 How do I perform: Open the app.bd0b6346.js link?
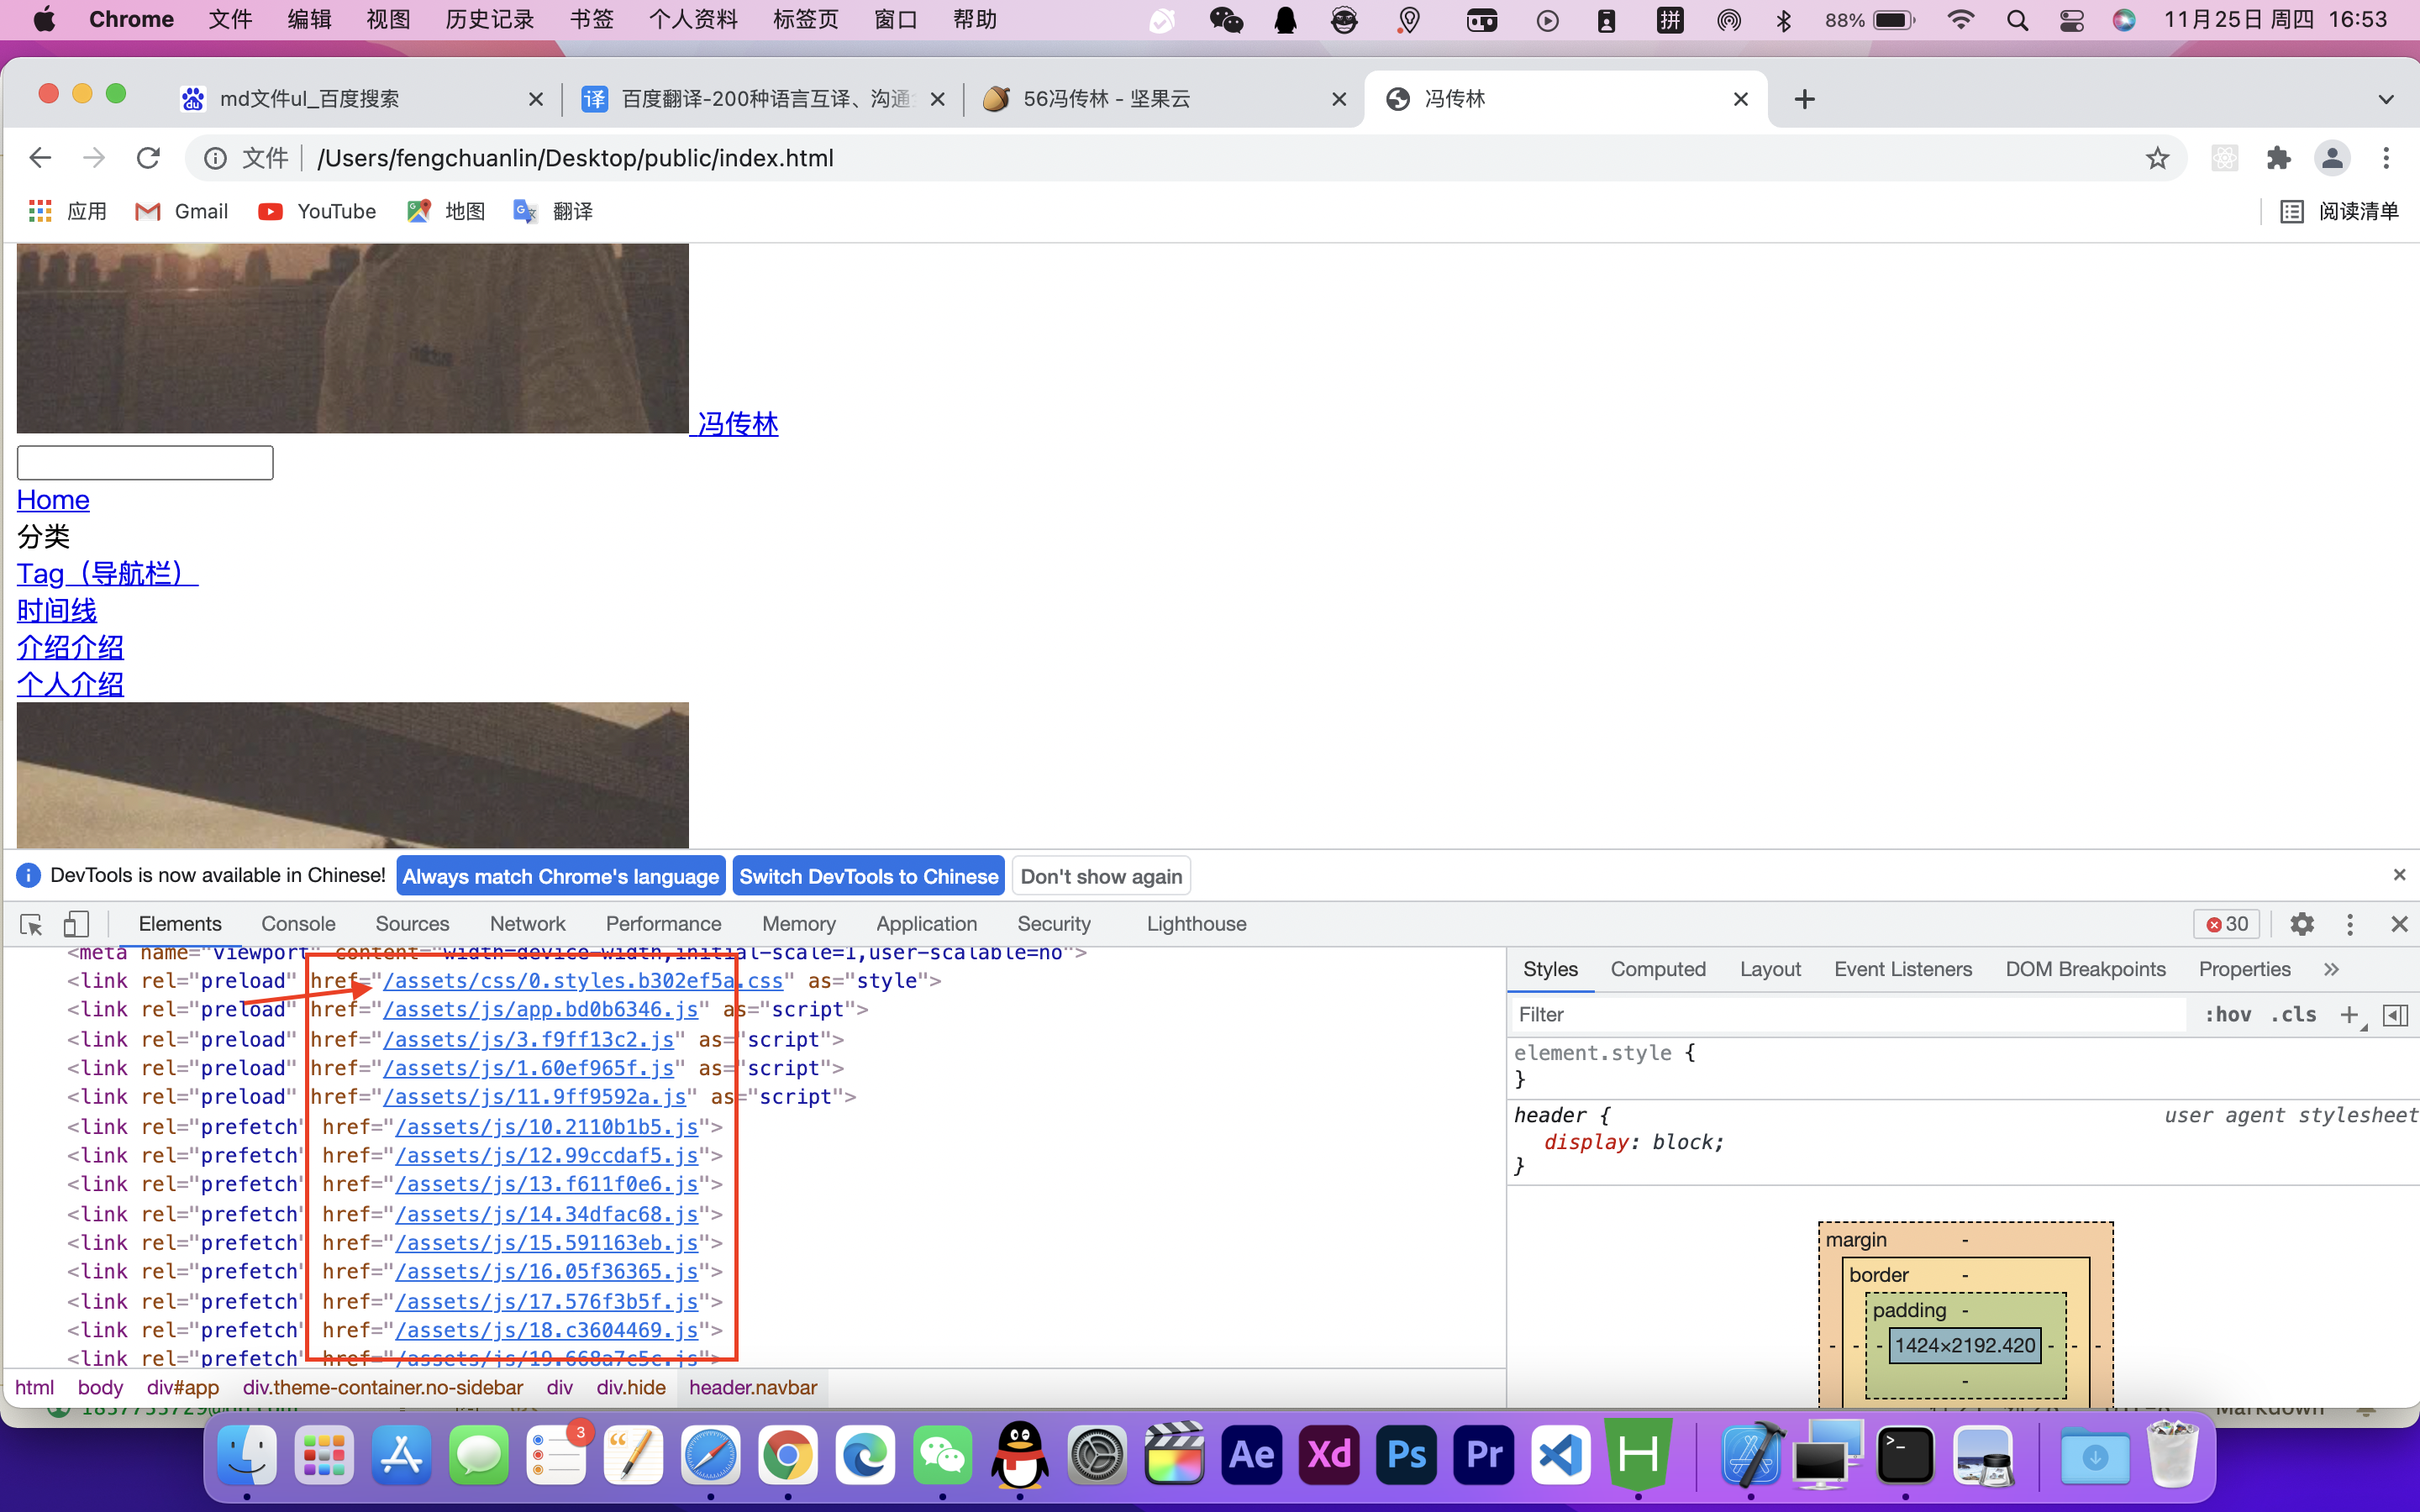point(540,1010)
